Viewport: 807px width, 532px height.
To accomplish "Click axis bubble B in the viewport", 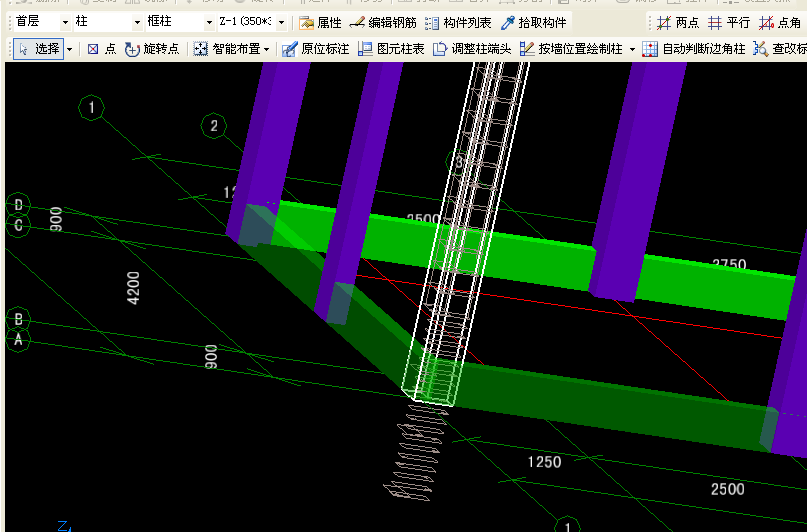I will click(x=19, y=320).
